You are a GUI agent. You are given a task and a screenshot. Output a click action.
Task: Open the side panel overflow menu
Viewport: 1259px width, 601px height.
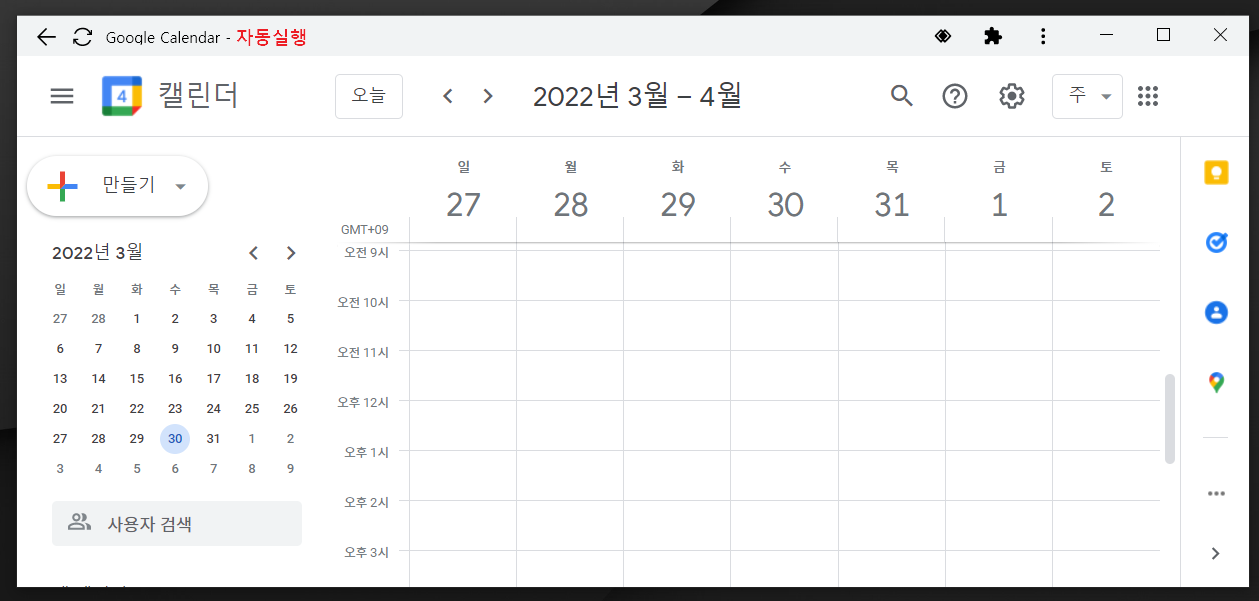[x=1215, y=493]
